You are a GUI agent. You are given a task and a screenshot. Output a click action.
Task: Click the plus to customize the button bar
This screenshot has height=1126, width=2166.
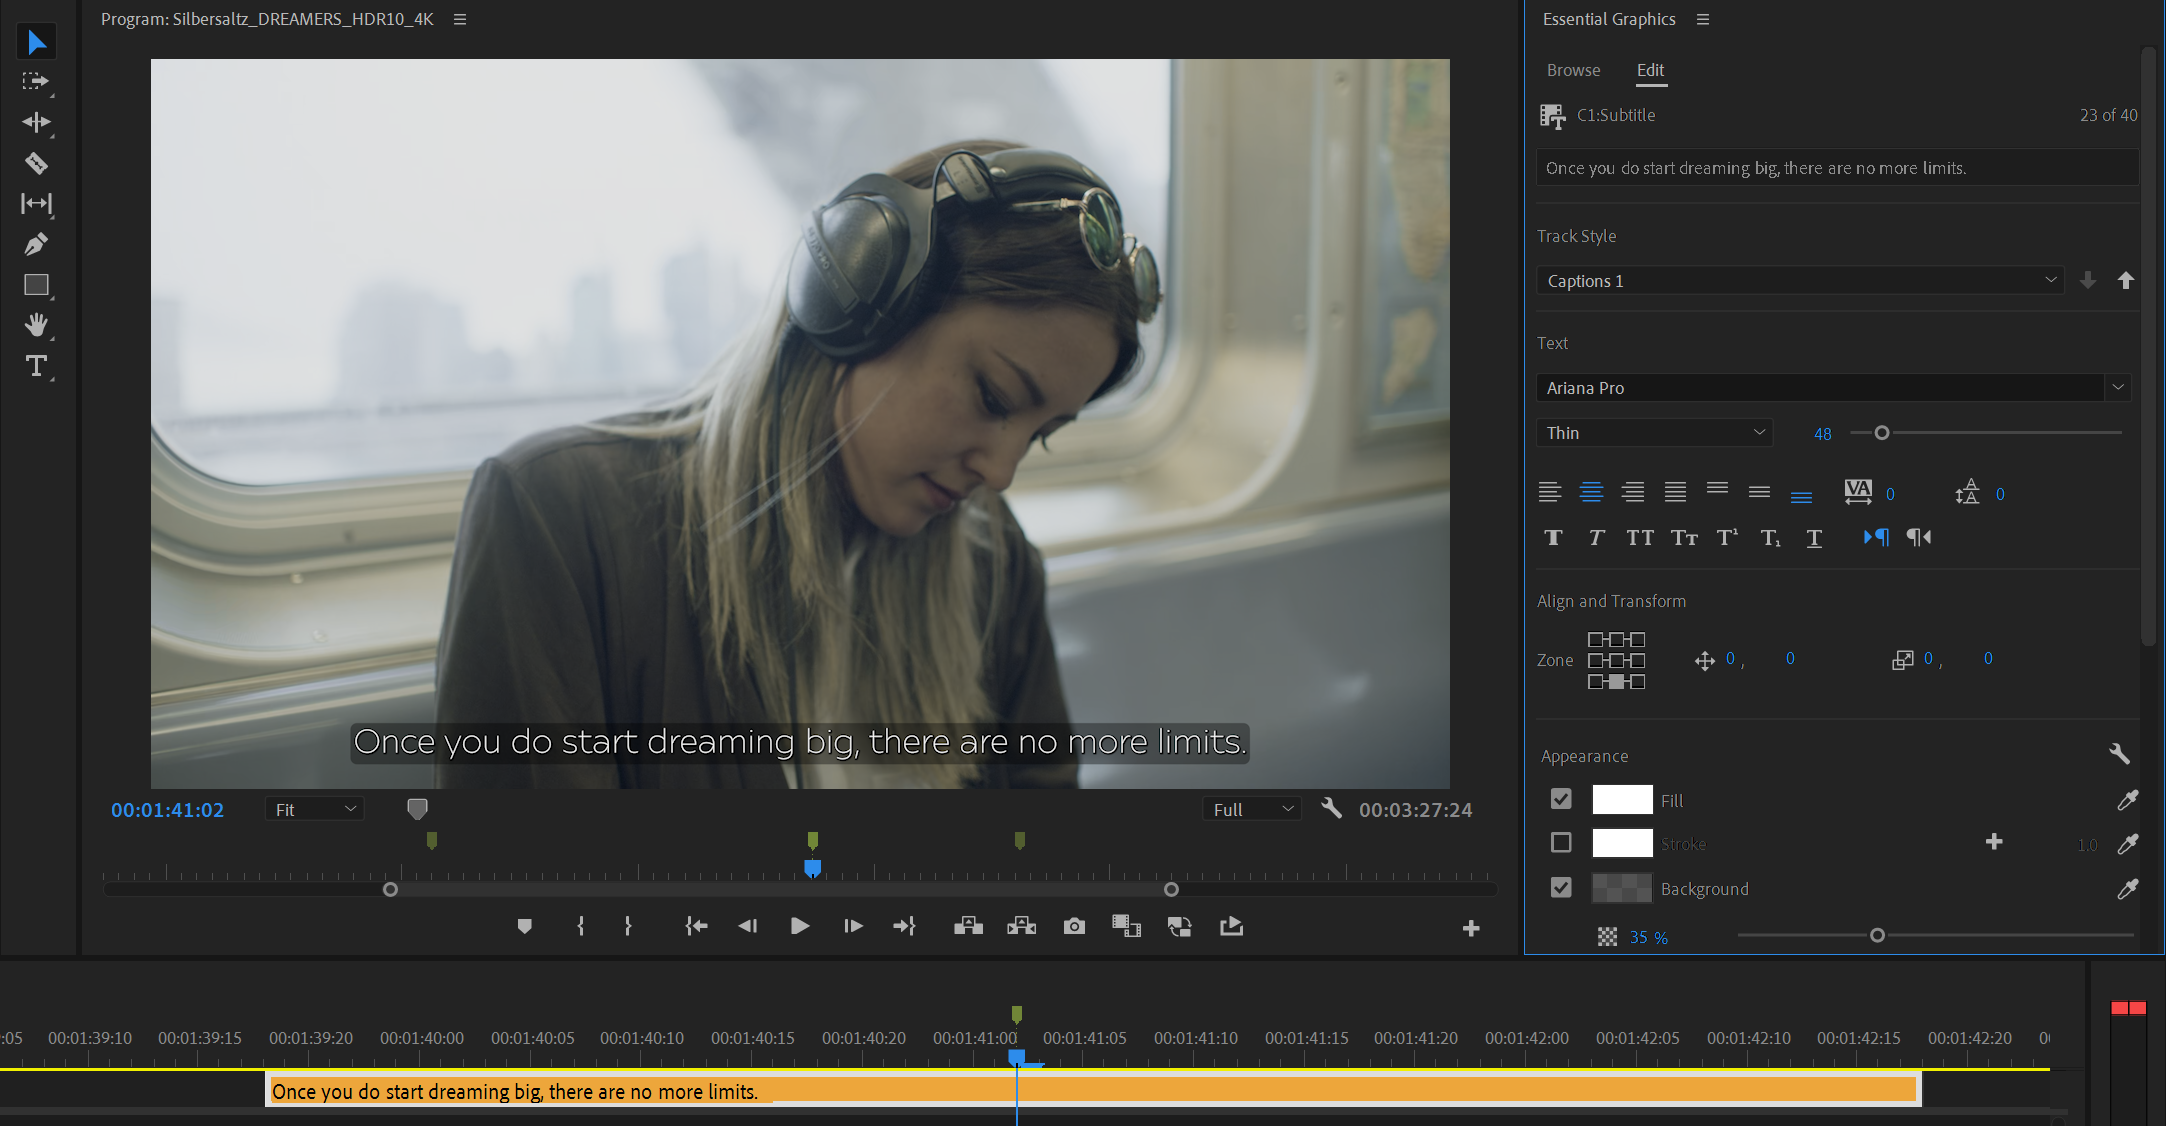click(1471, 927)
